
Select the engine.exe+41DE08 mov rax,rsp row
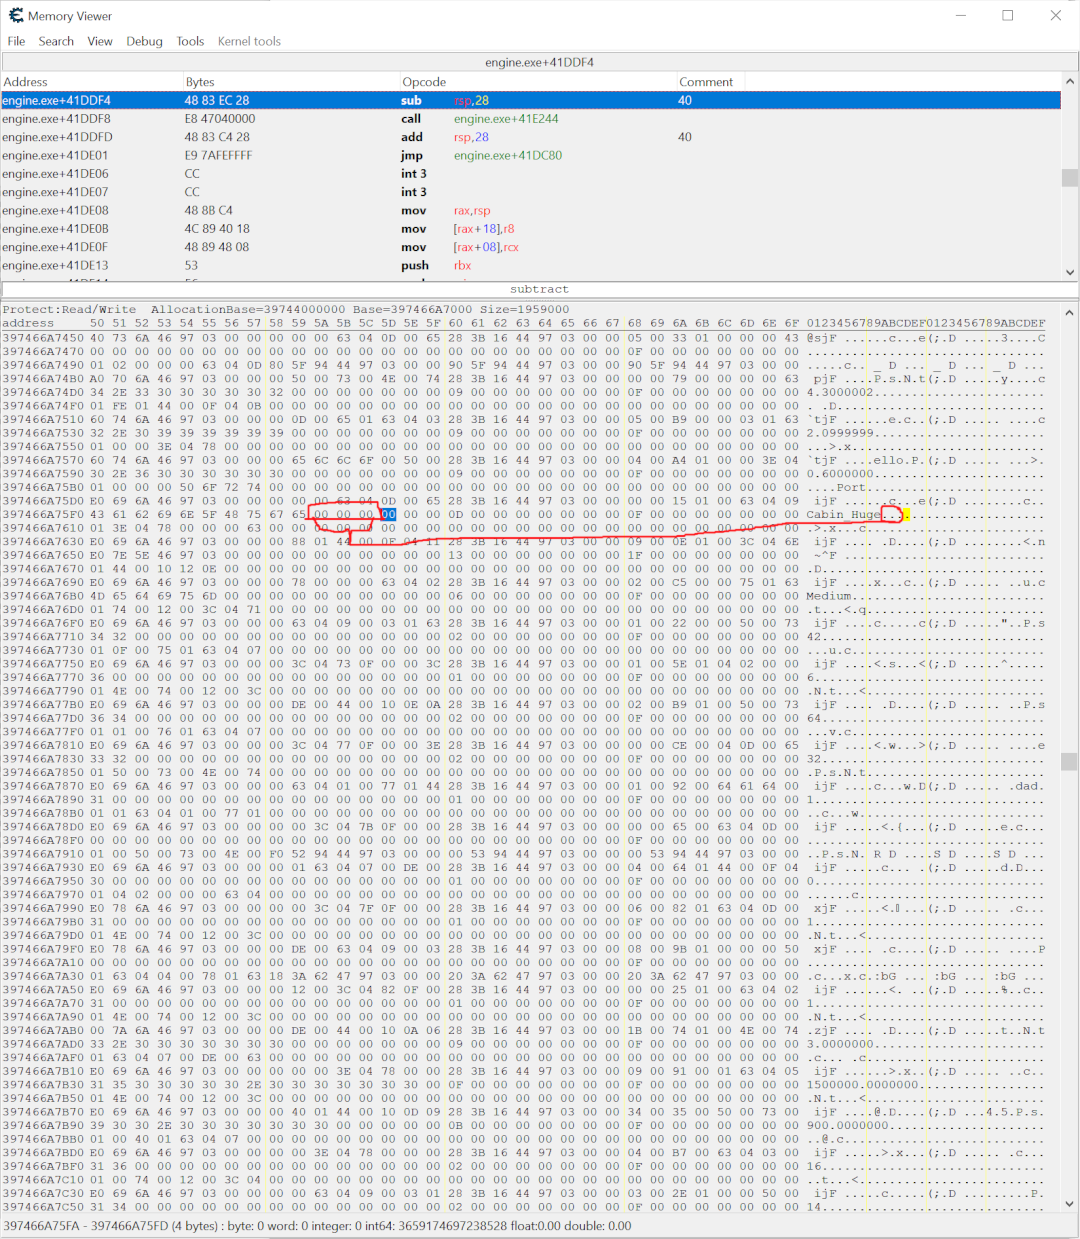click(530, 210)
